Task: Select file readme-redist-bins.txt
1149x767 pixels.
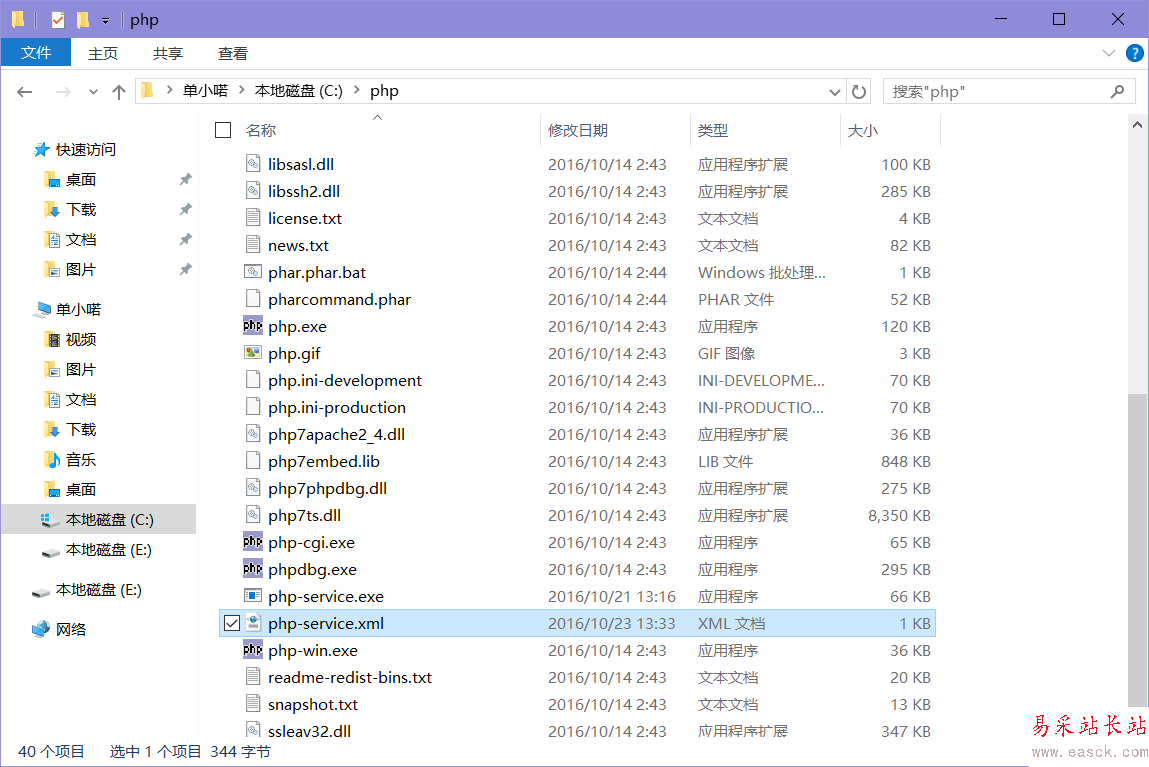Action: pyautogui.click(x=350, y=678)
